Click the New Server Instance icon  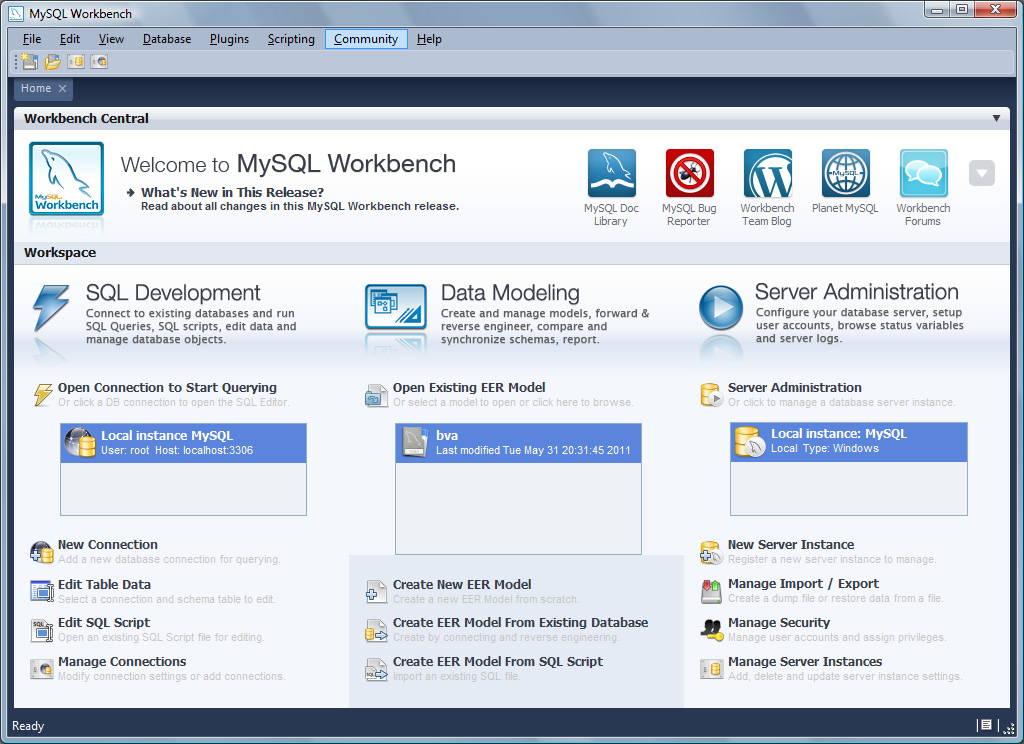click(x=711, y=553)
